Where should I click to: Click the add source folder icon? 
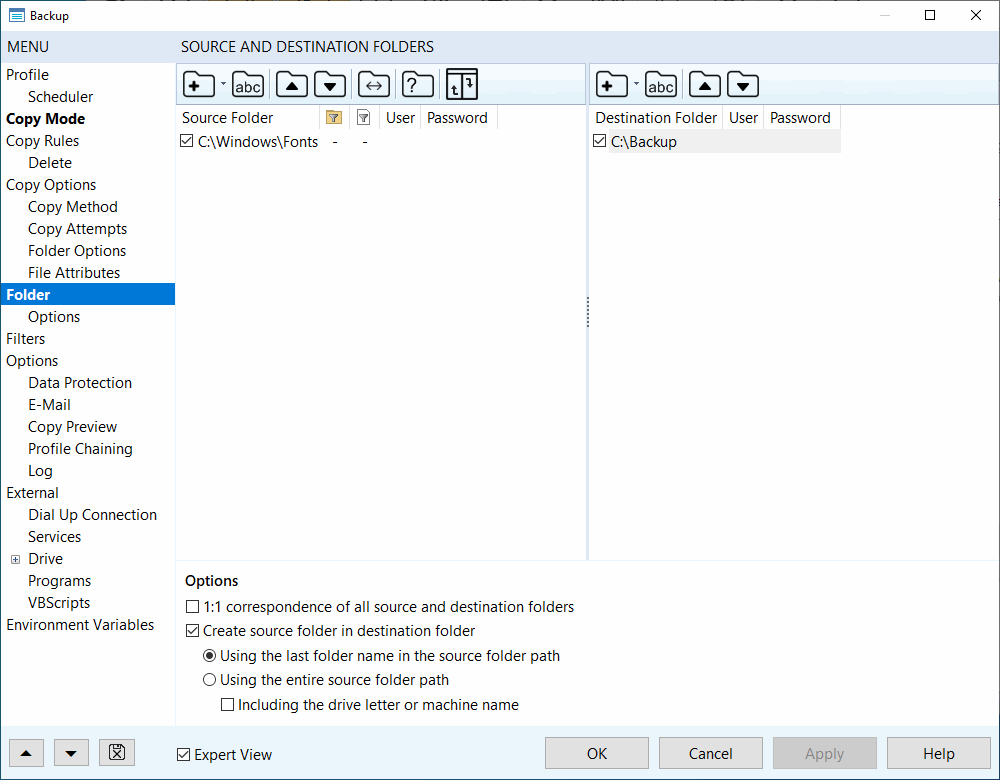[198, 86]
